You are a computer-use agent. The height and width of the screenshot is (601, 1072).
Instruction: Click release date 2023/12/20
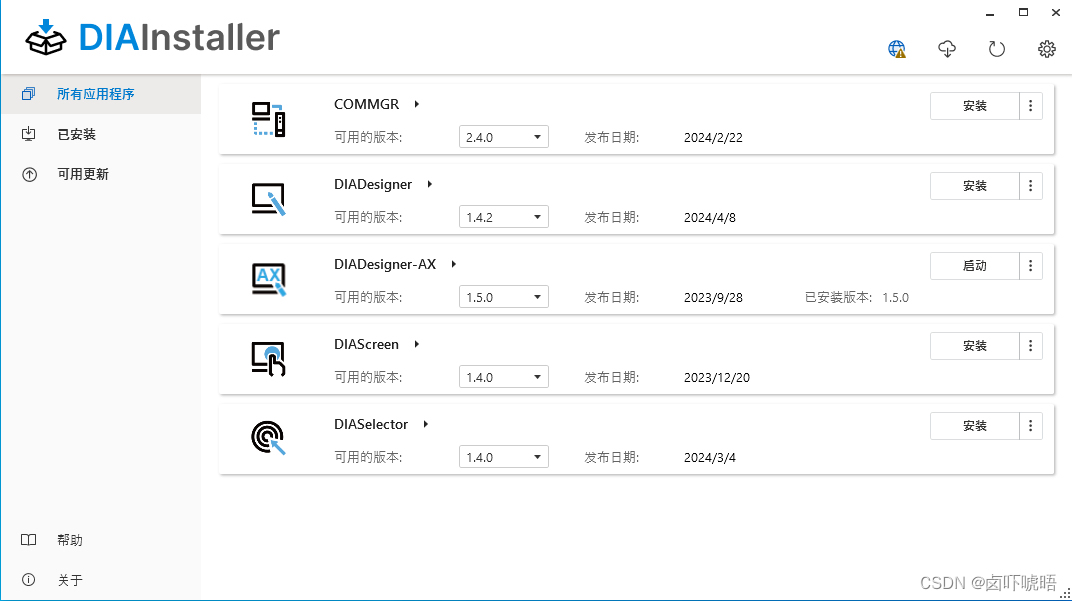pyautogui.click(x=716, y=377)
